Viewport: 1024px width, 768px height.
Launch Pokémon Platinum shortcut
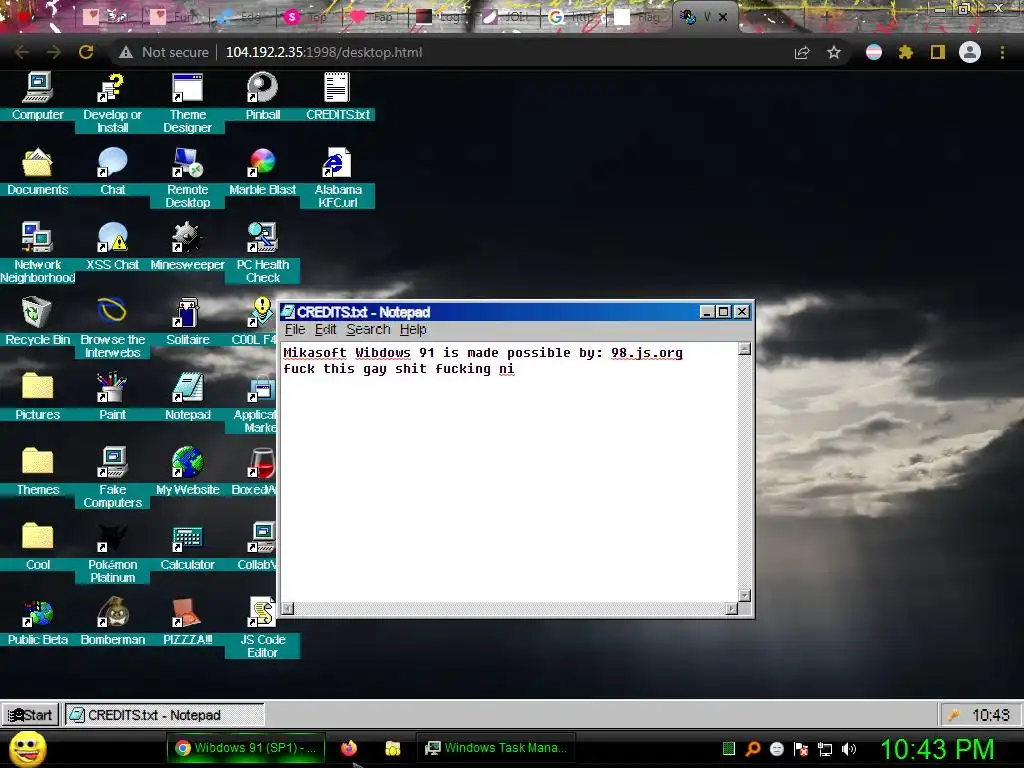point(112,553)
